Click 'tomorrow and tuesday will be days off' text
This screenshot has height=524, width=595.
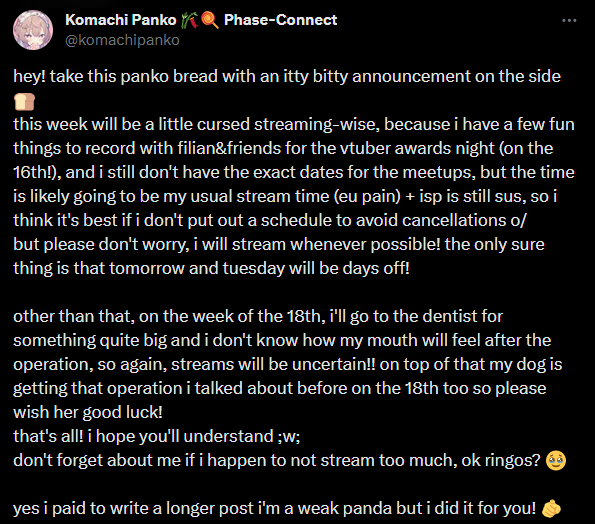[x=260, y=268]
